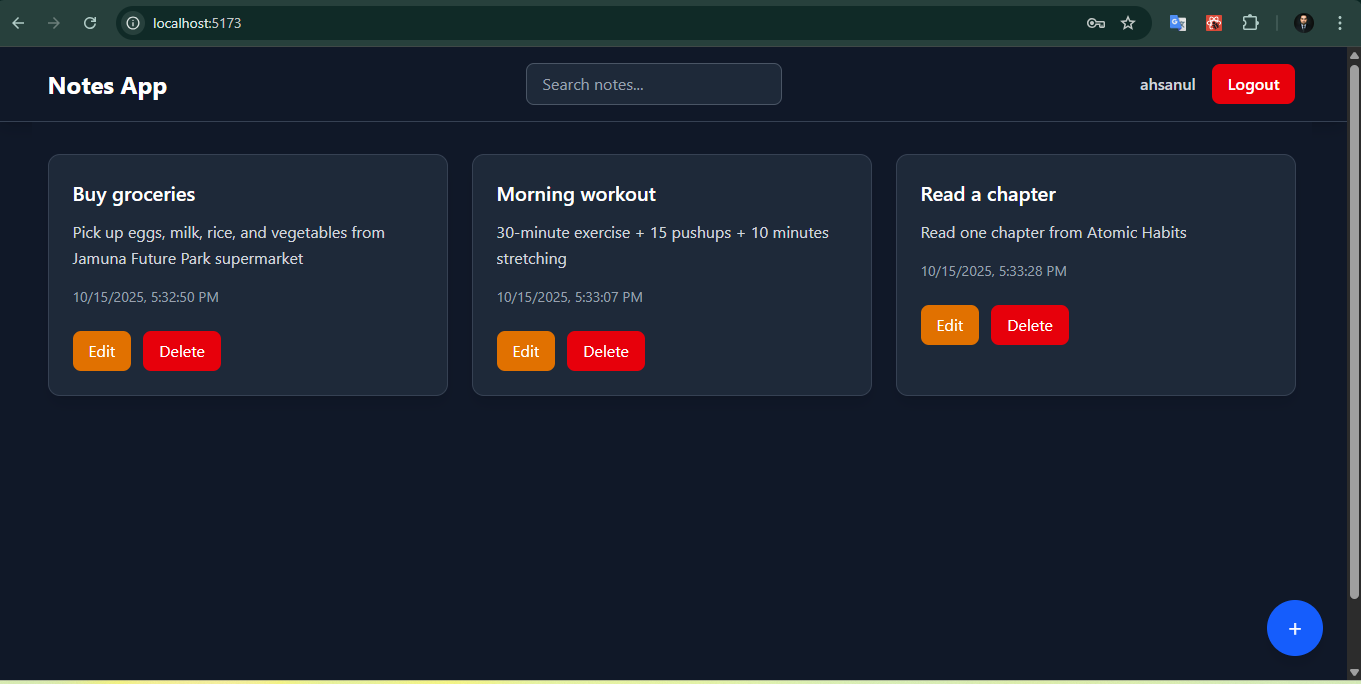Viewport: 1361px width, 684px height.
Task: Edit the Read a chapter note
Action: pyautogui.click(x=950, y=325)
